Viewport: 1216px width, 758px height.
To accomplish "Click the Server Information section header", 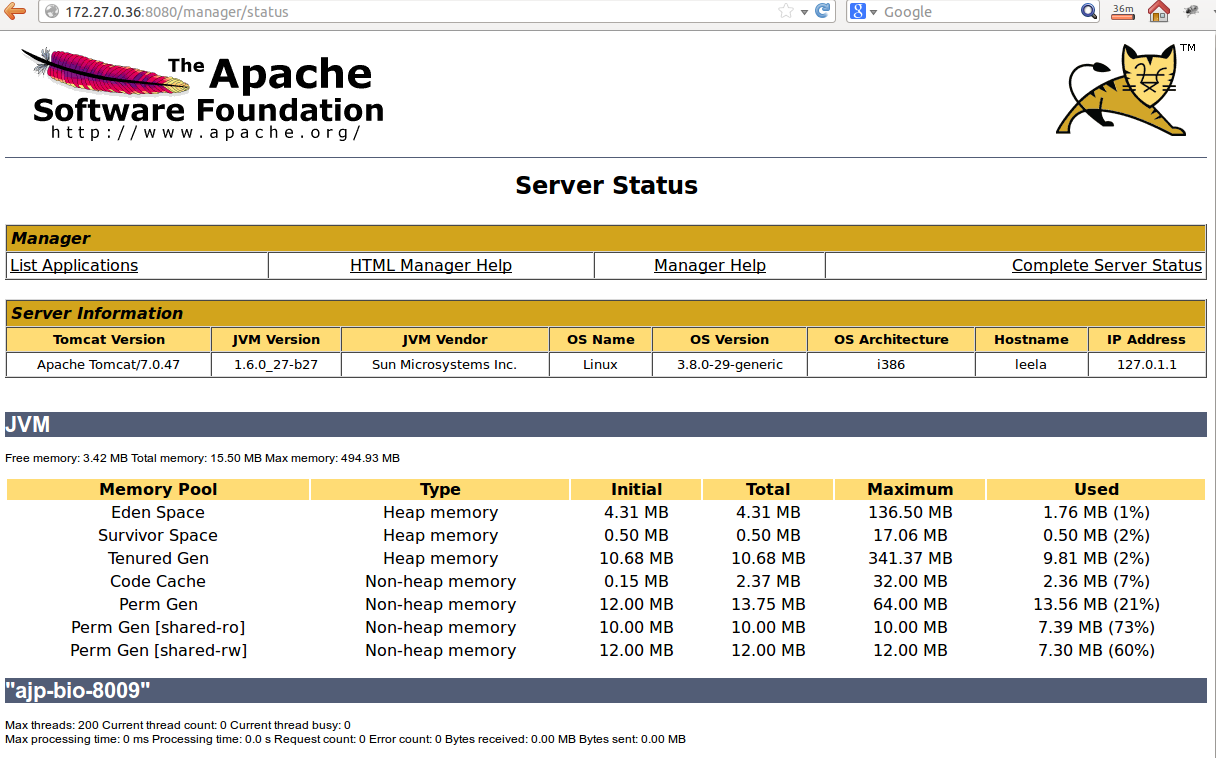I will click(x=606, y=313).
